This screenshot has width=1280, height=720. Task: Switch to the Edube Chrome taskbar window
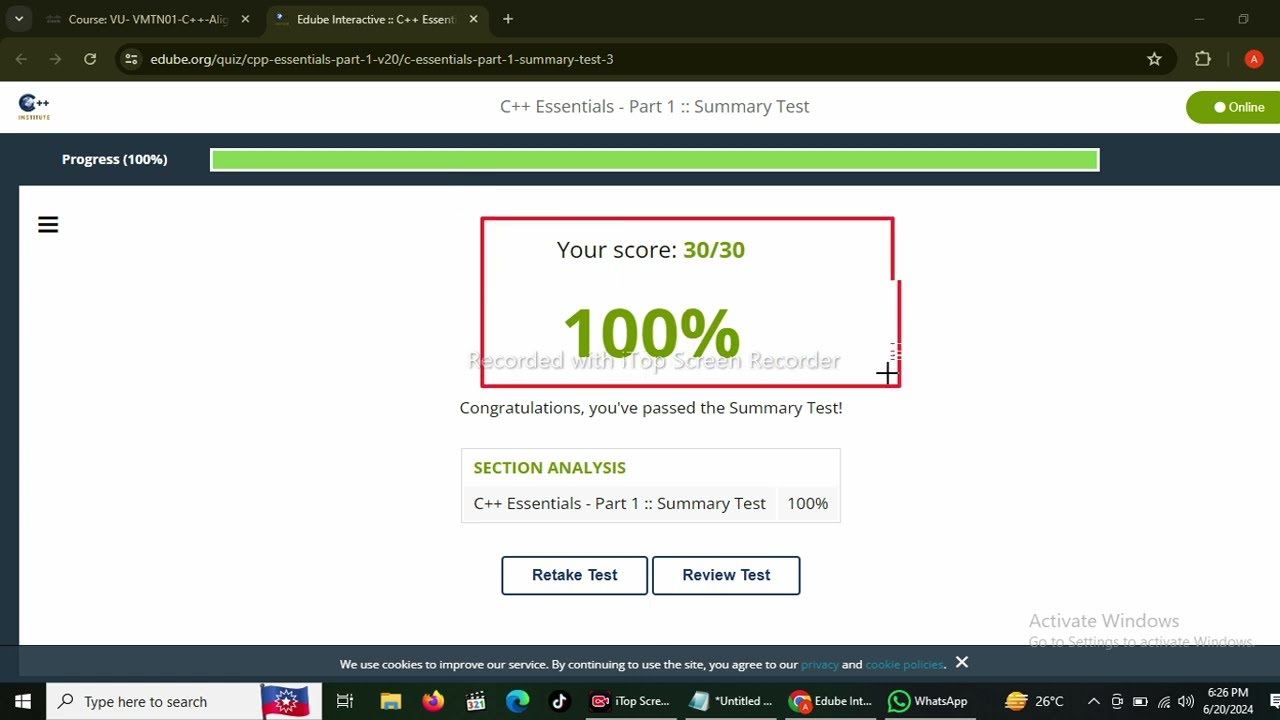(831, 701)
